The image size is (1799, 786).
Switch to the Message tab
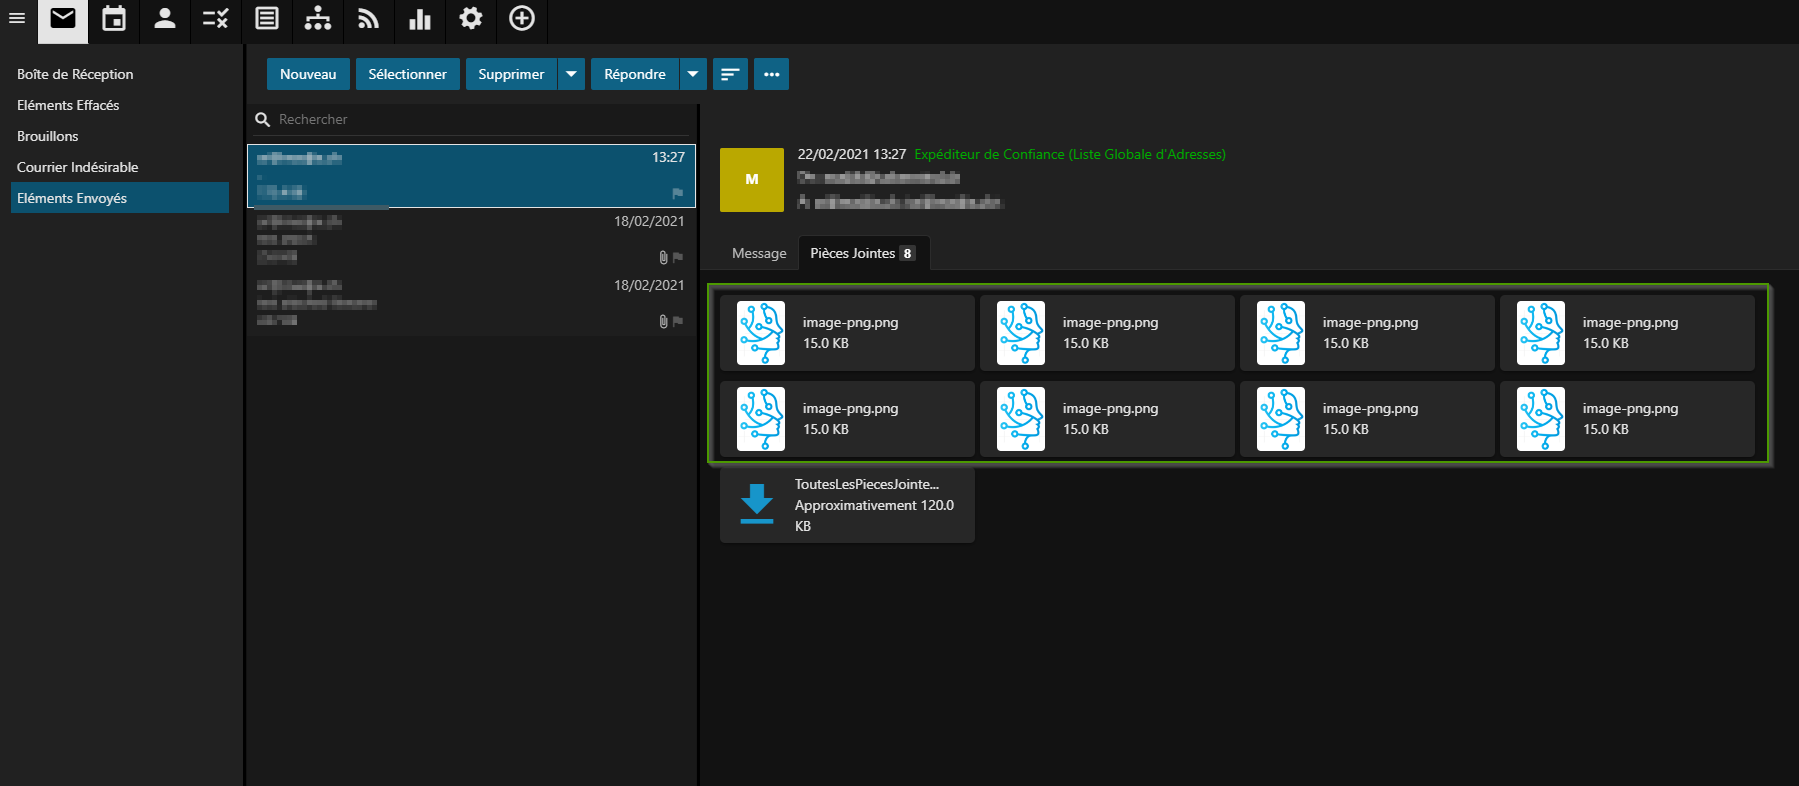[759, 254]
